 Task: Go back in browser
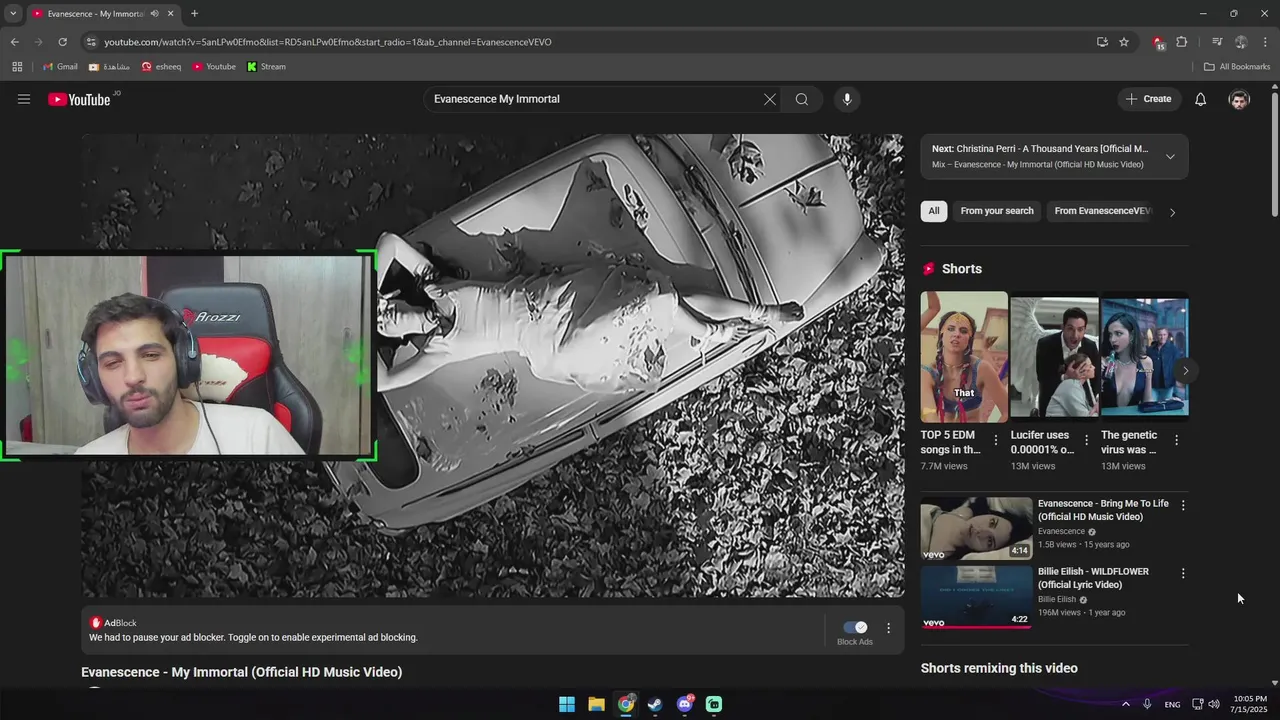(14, 42)
